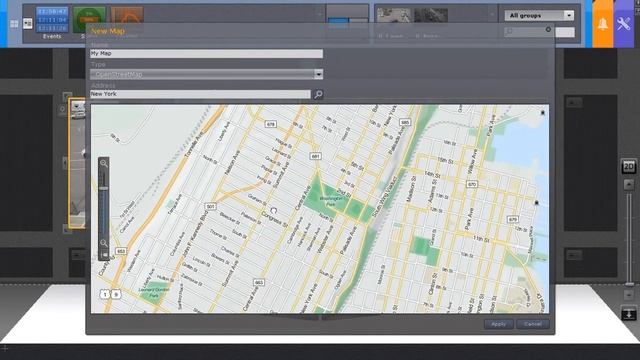Click the 11th St label on the map

(481, 239)
